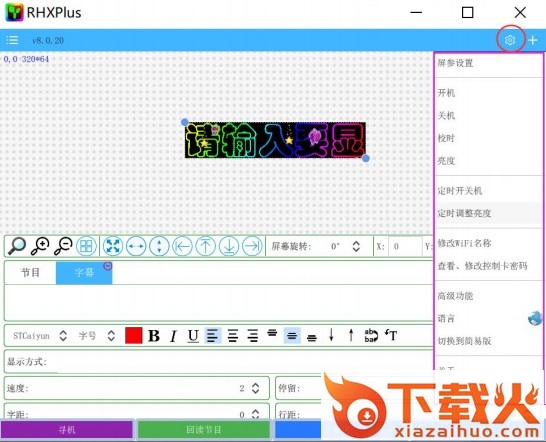This screenshot has height=442, width=546.
Task: Click the green 回读节目 button
Action: pos(204,430)
